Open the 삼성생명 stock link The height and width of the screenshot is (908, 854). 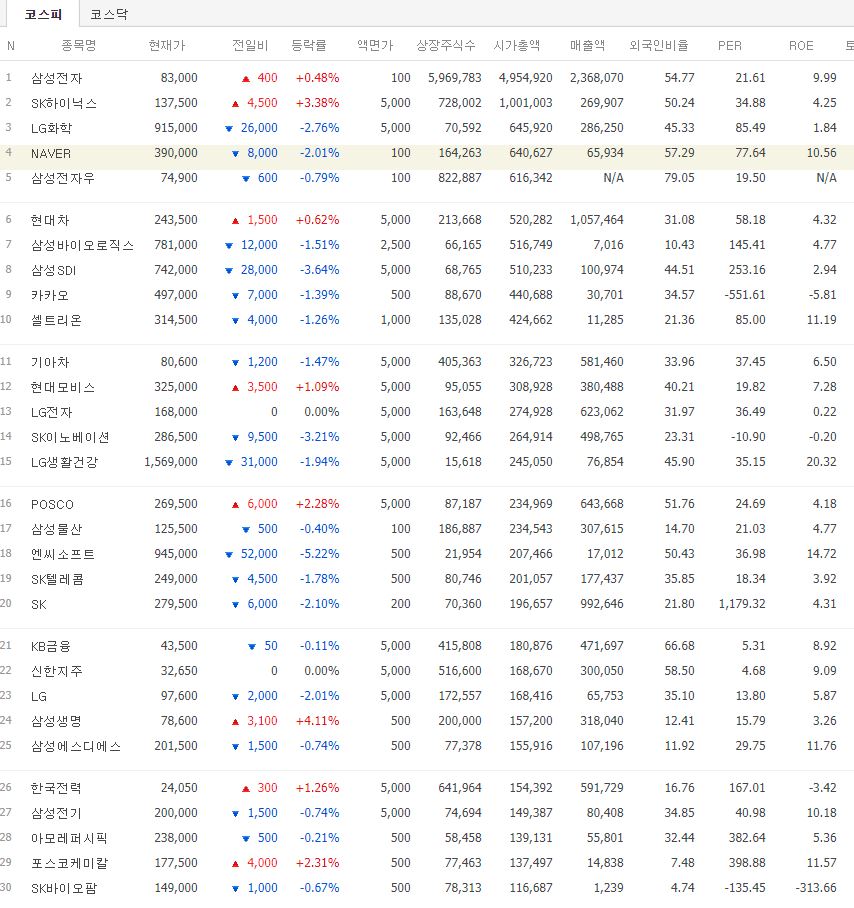[x=56, y=722]
